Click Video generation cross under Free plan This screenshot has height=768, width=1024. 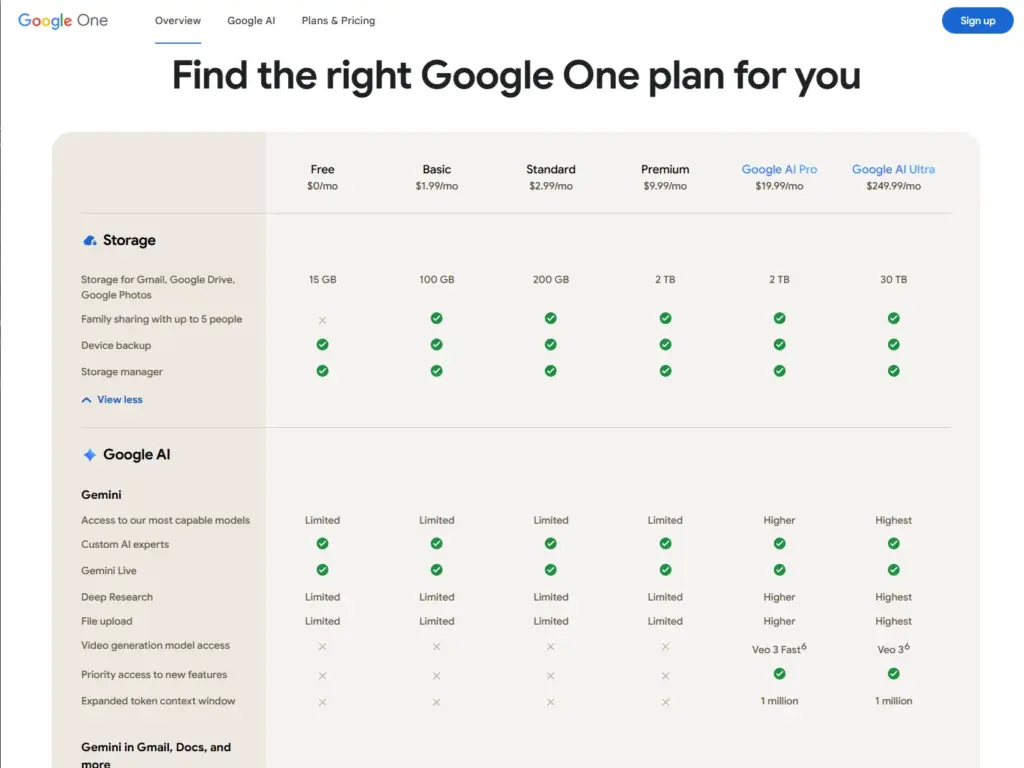pos(322,647)
